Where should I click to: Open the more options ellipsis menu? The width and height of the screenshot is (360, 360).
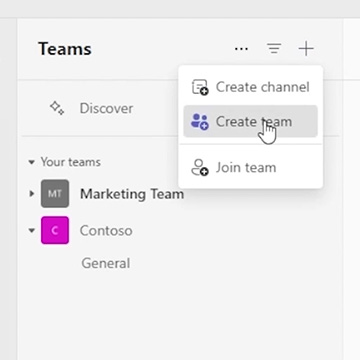[241, 49]
